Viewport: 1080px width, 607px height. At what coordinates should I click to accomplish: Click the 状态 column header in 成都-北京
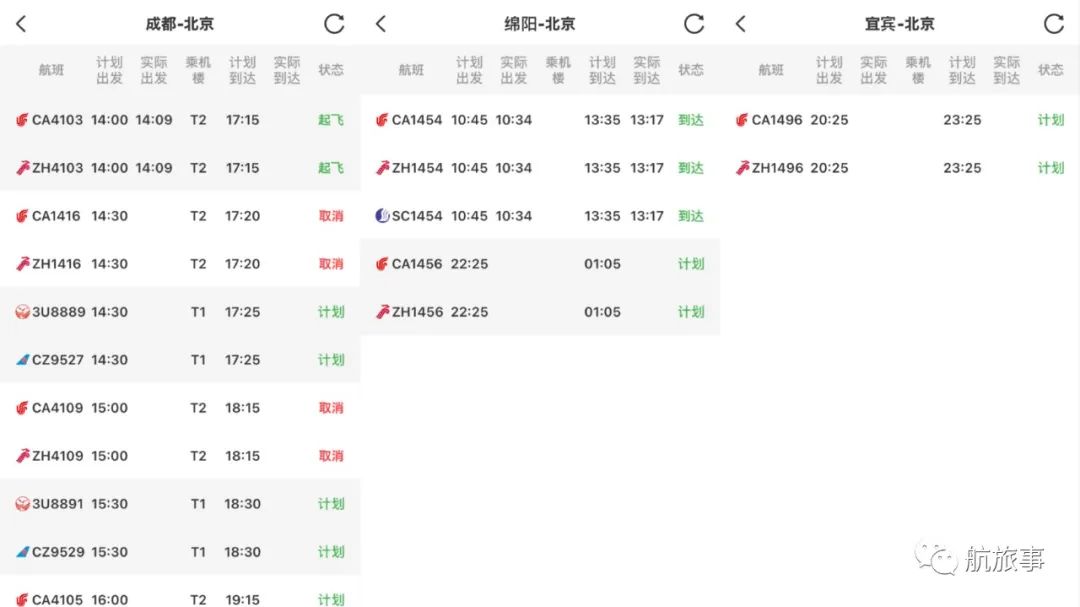(331, 70)
